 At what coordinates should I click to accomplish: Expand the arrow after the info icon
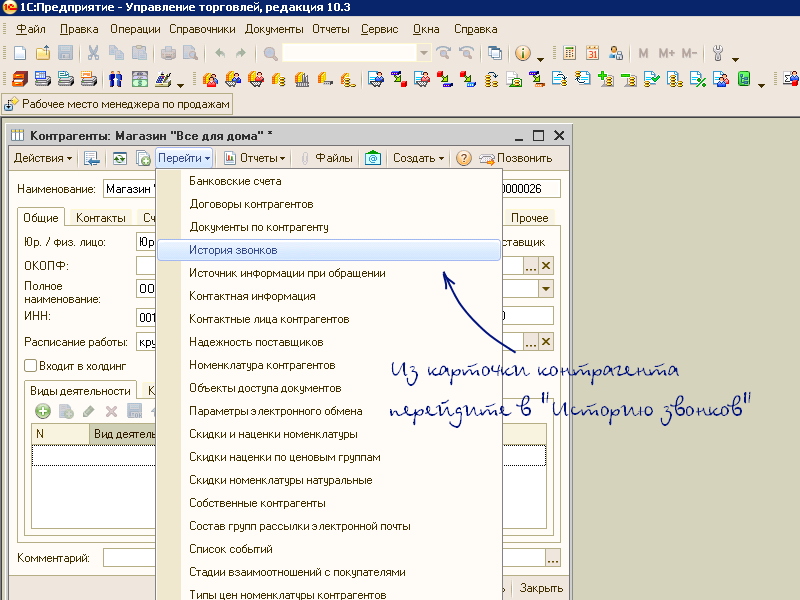[540, 59]
